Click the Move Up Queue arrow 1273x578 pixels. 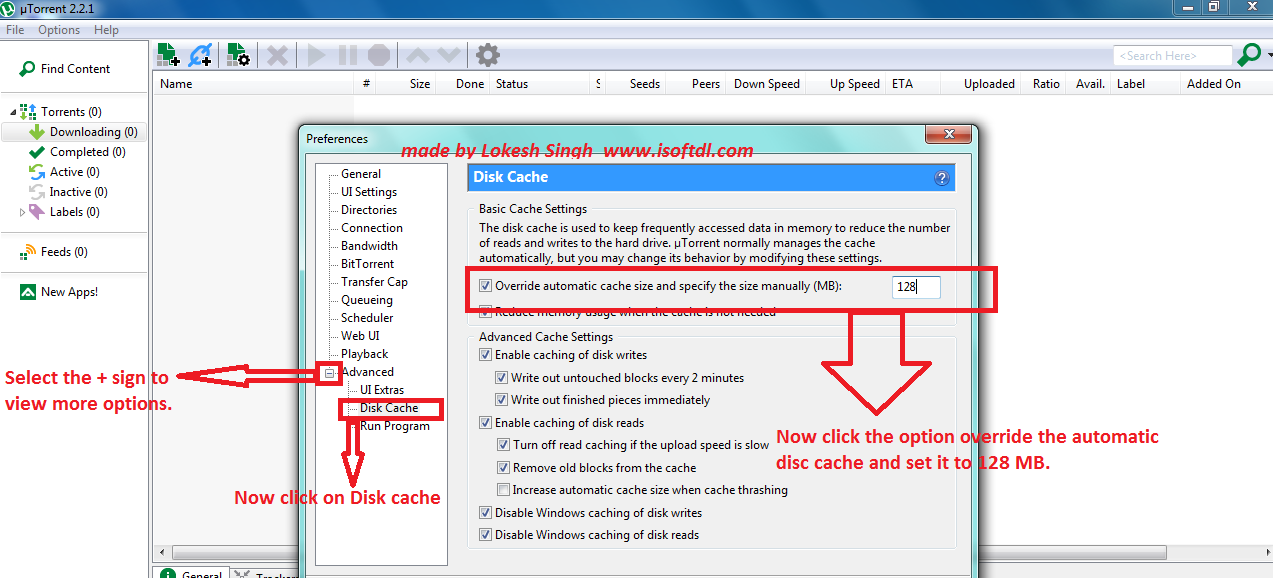click(418, 55)
